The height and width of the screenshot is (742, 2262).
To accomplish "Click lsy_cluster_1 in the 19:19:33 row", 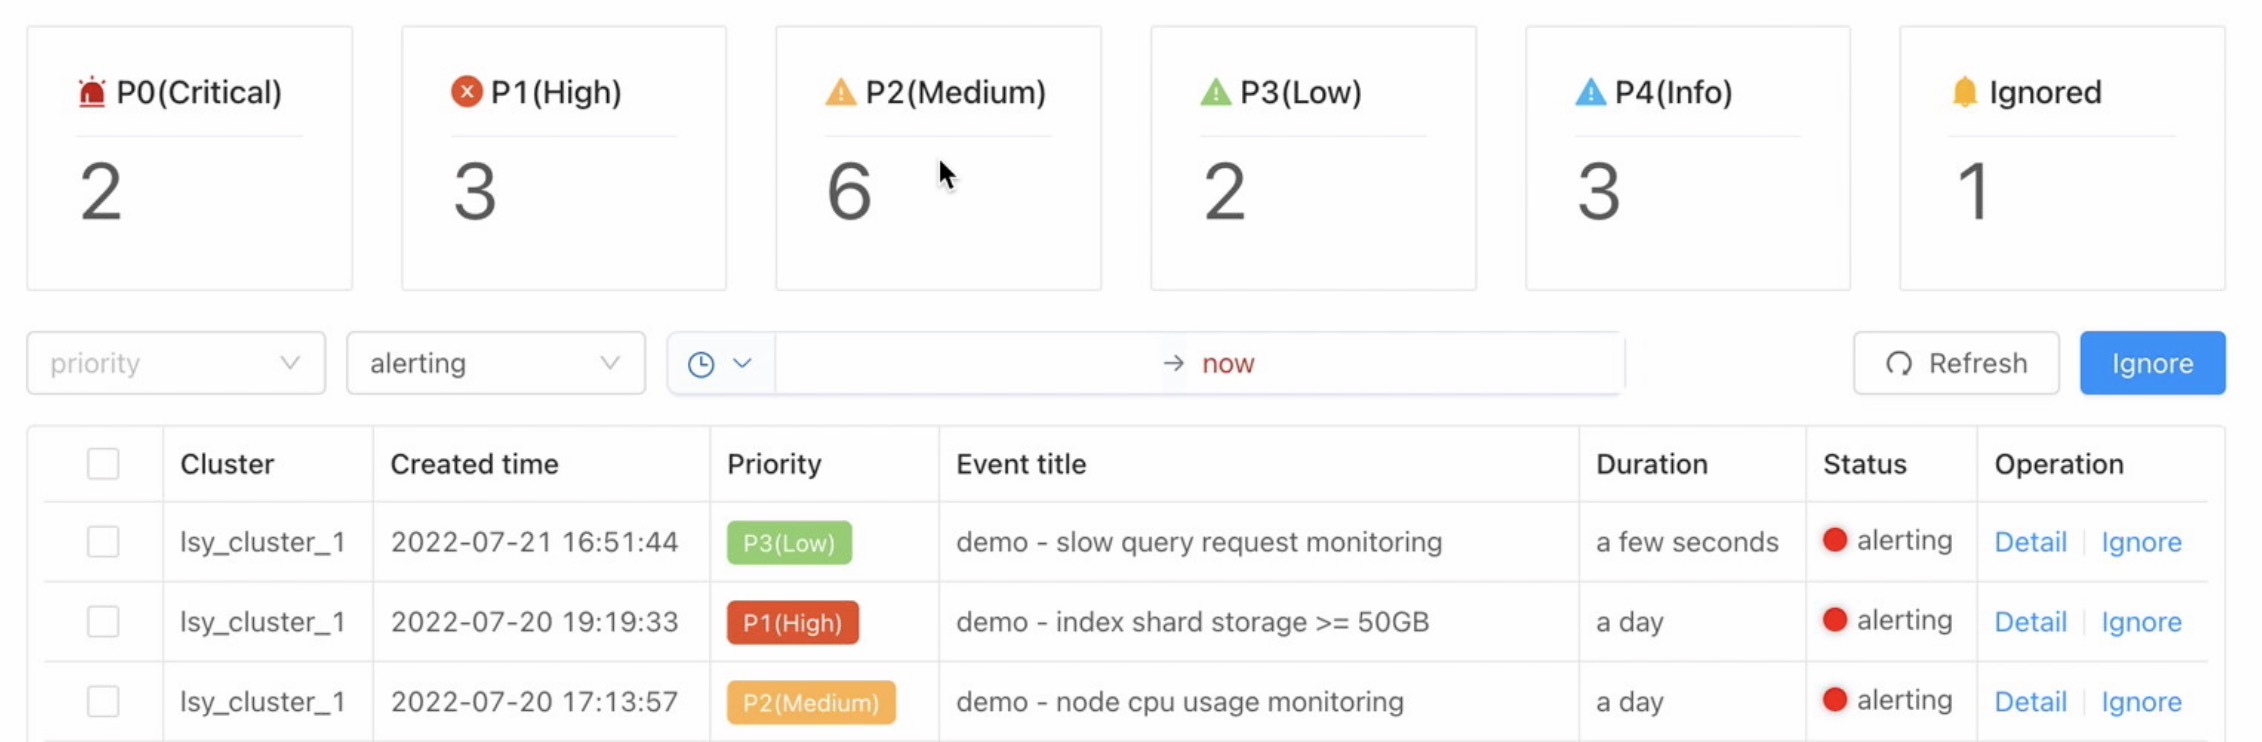I will point(262,622).
